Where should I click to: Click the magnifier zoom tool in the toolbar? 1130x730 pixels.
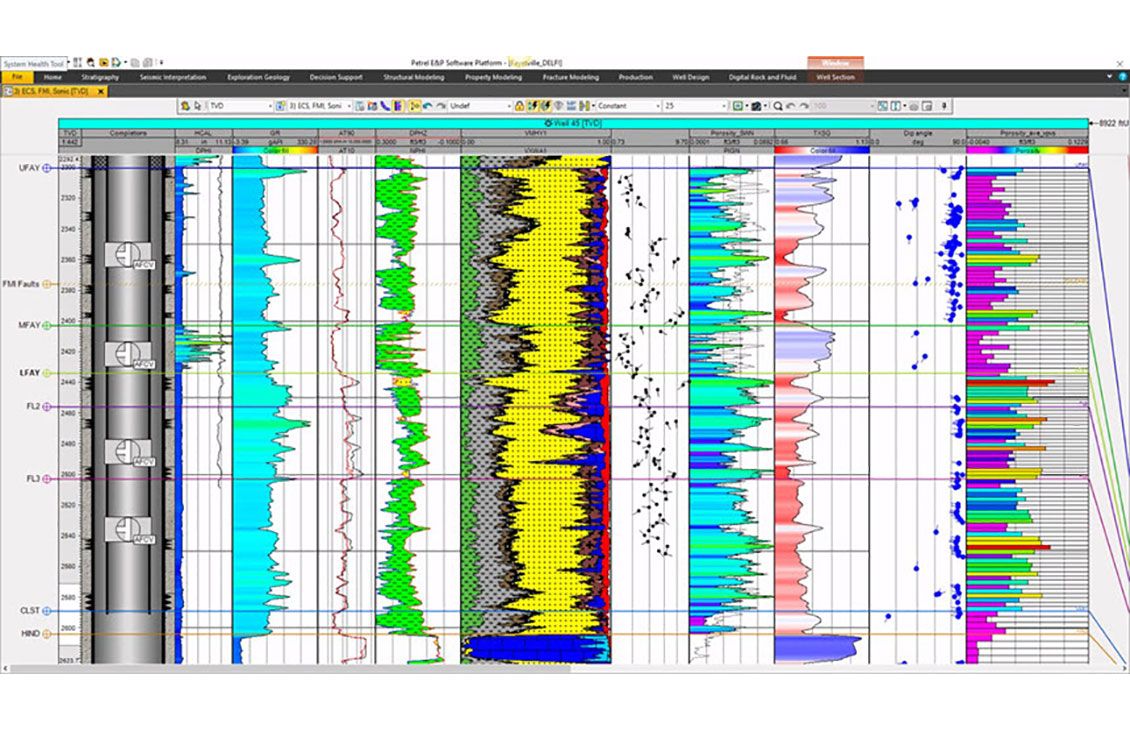tap(777, 104)
